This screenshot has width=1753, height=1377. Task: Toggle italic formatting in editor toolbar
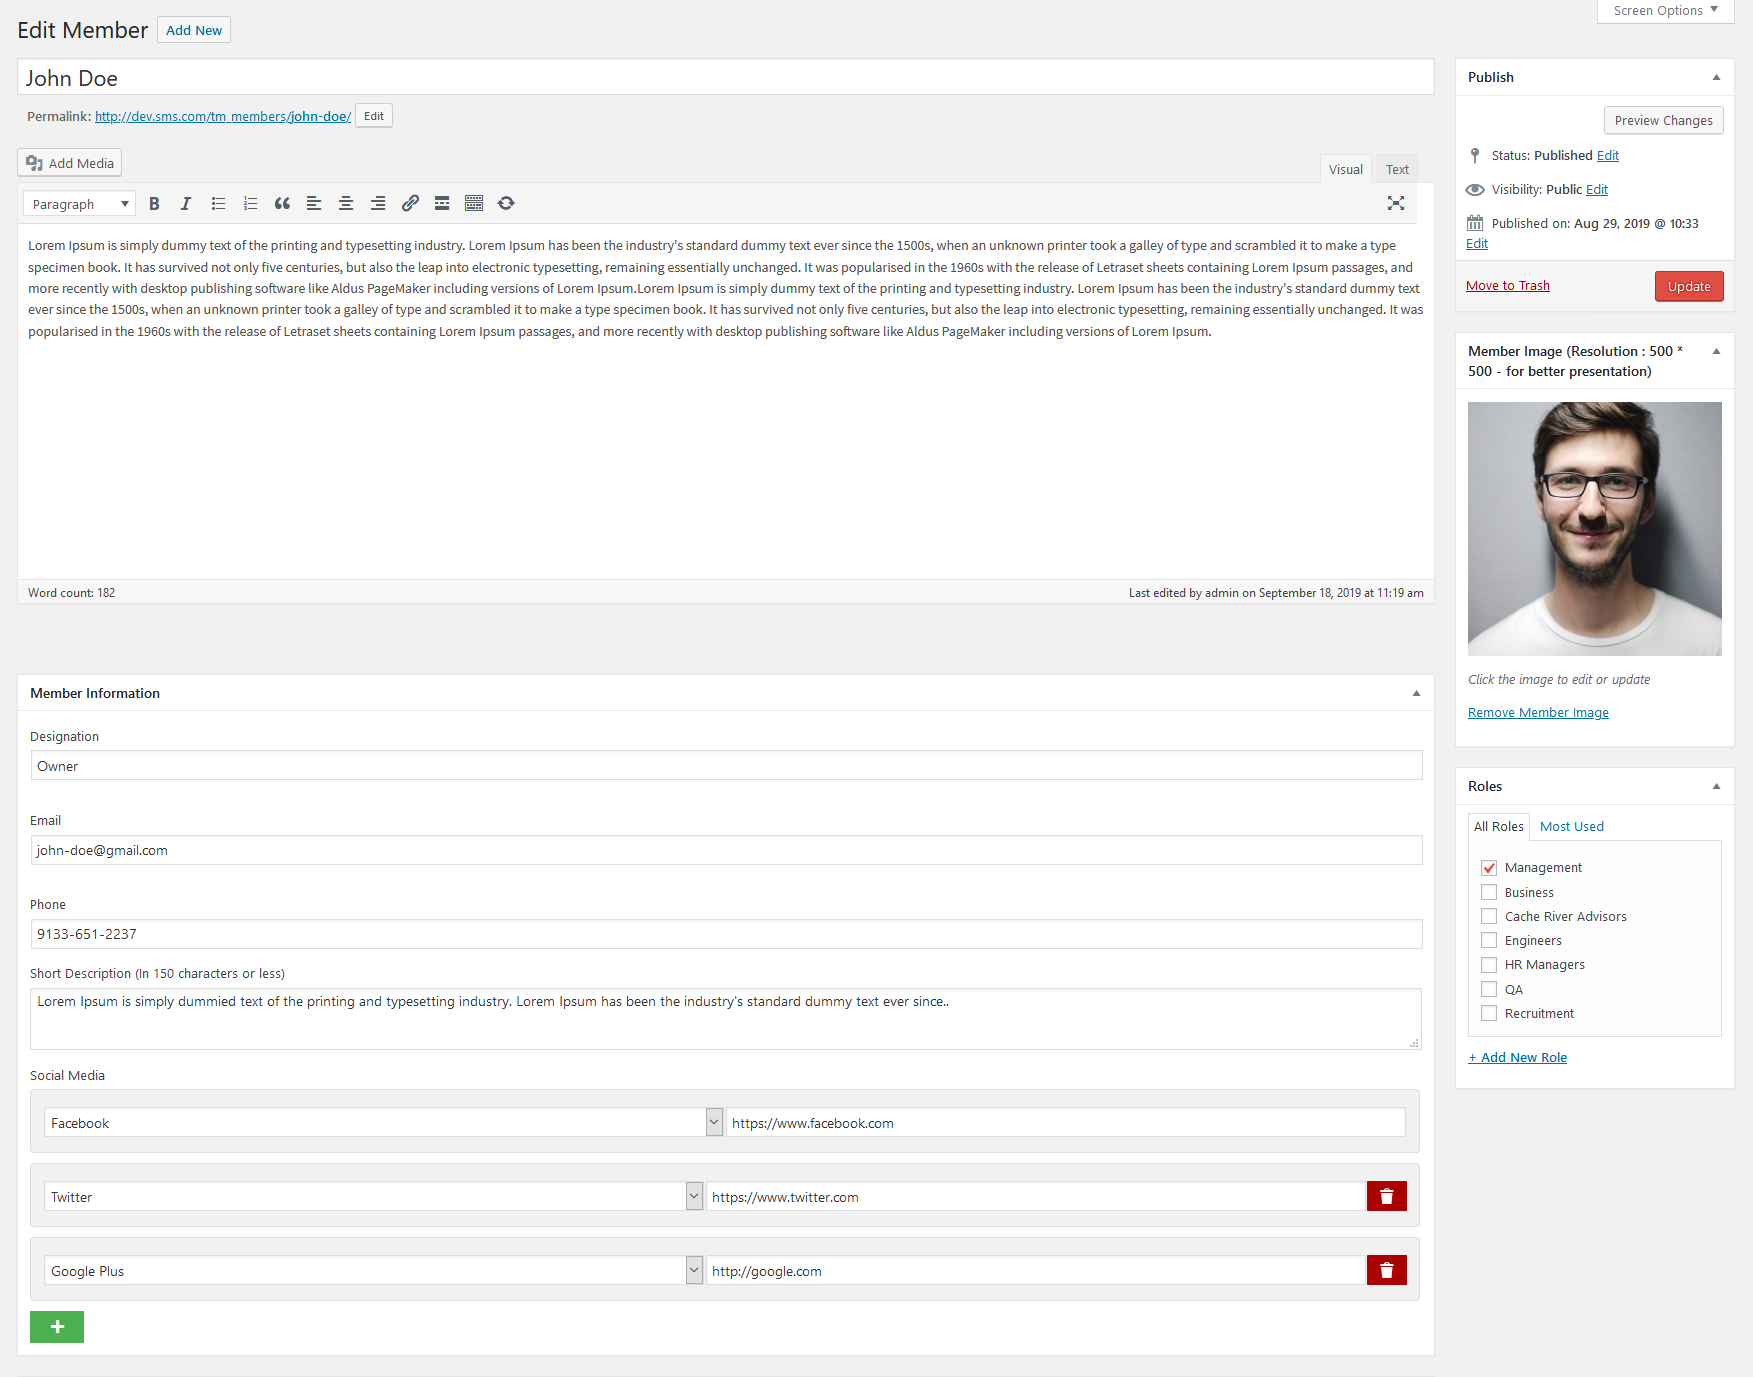[x=186, y=203]
